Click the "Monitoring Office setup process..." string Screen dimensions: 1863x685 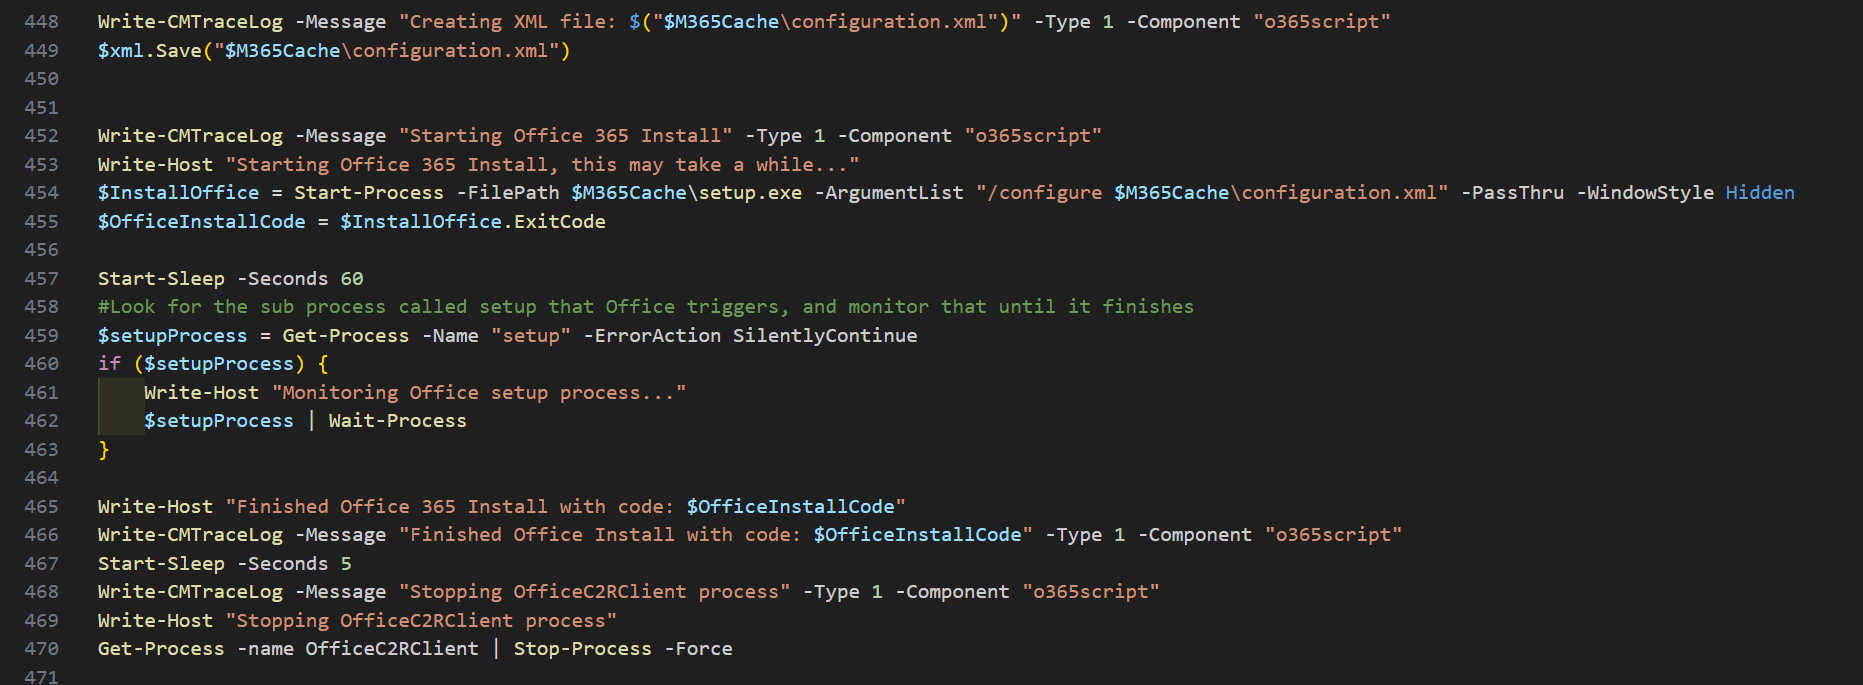tap(479, 393)
